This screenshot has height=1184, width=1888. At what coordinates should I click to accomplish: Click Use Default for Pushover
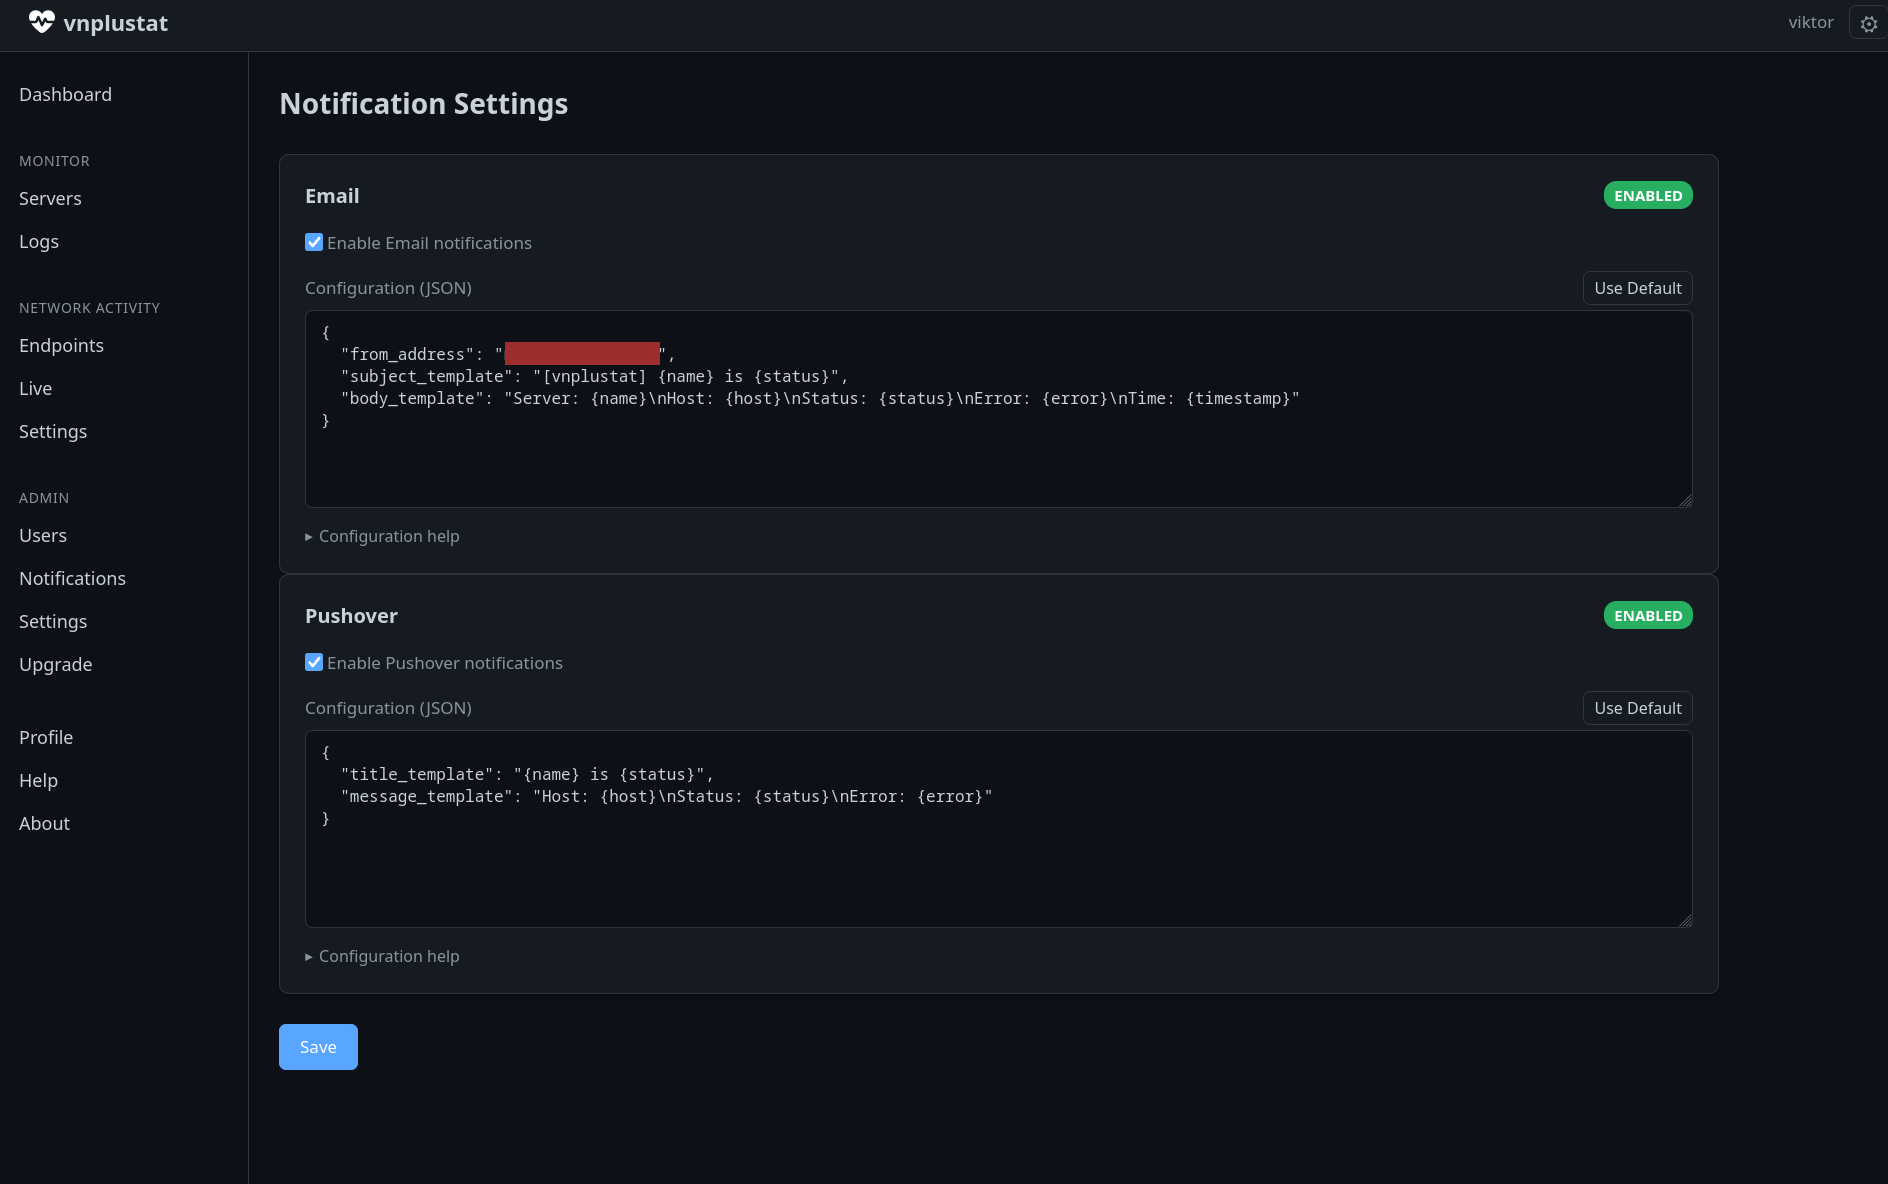point(1637,708)
